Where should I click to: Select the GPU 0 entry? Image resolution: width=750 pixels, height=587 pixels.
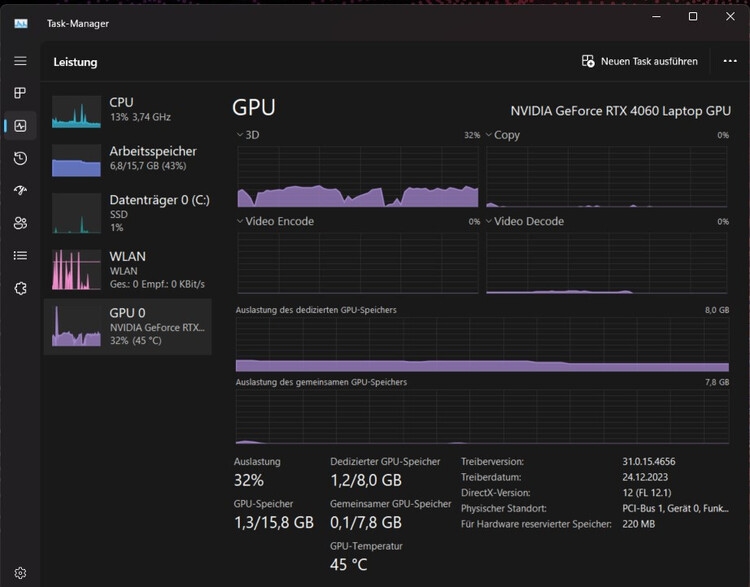click(128, 327)
